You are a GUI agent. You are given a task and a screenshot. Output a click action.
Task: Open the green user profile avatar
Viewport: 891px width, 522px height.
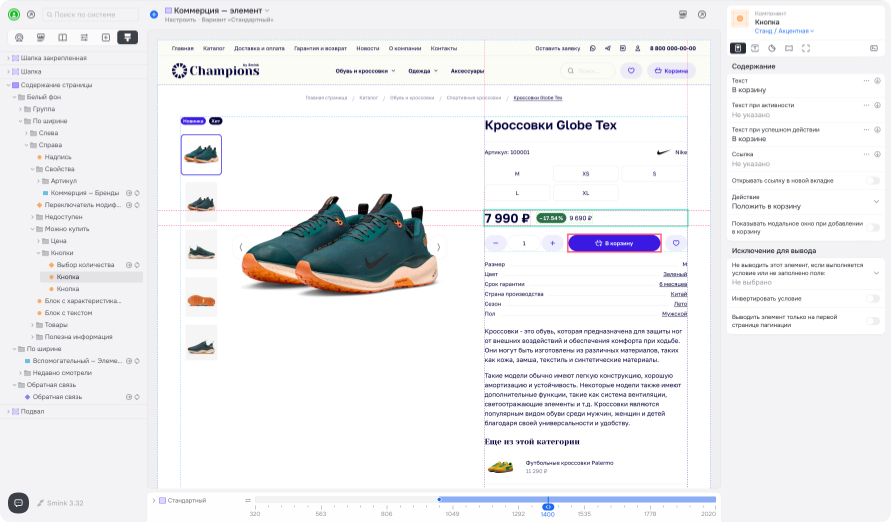click(x=14, y=14)
